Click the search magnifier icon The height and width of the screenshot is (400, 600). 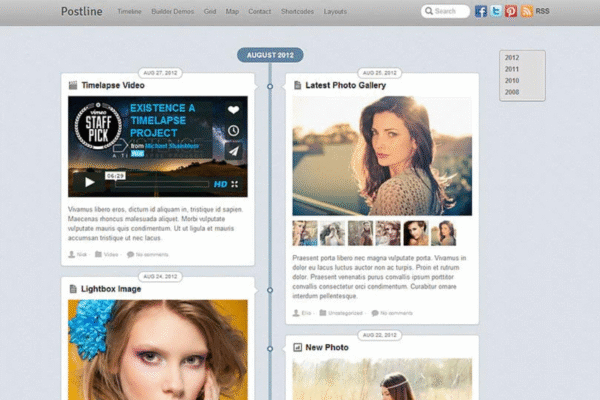pyautogui.click(x=429, y=11)
